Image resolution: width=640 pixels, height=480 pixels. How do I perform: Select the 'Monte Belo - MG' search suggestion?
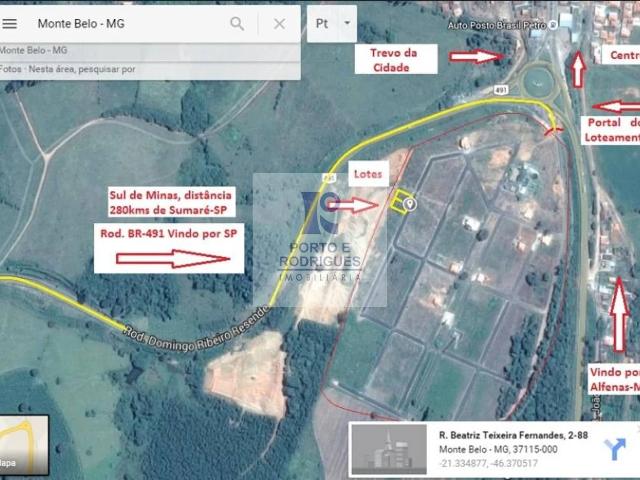point(150,51)
